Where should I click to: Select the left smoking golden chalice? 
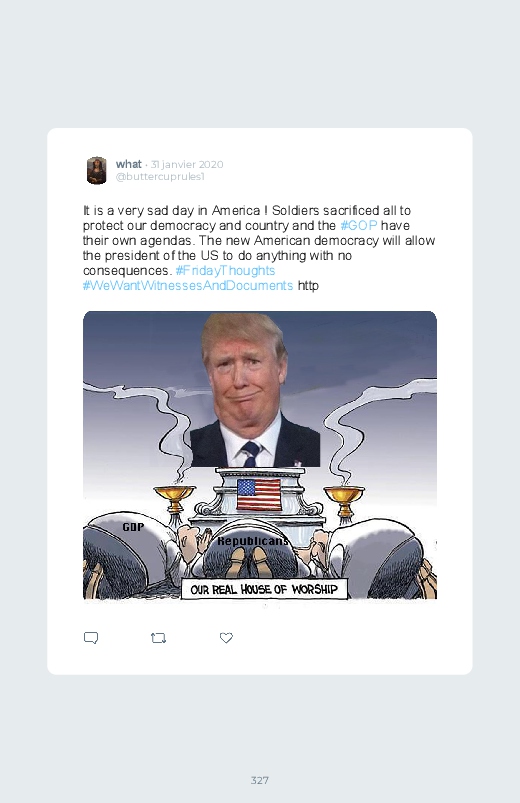click(x=175, y=500)
